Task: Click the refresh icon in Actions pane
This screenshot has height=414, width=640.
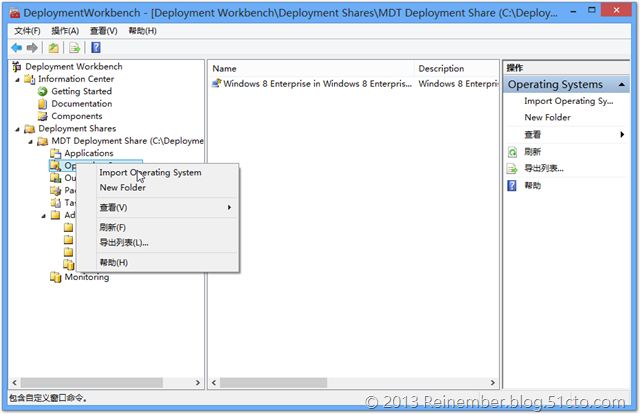Action: pyautogui.click(x=512, y=152)
